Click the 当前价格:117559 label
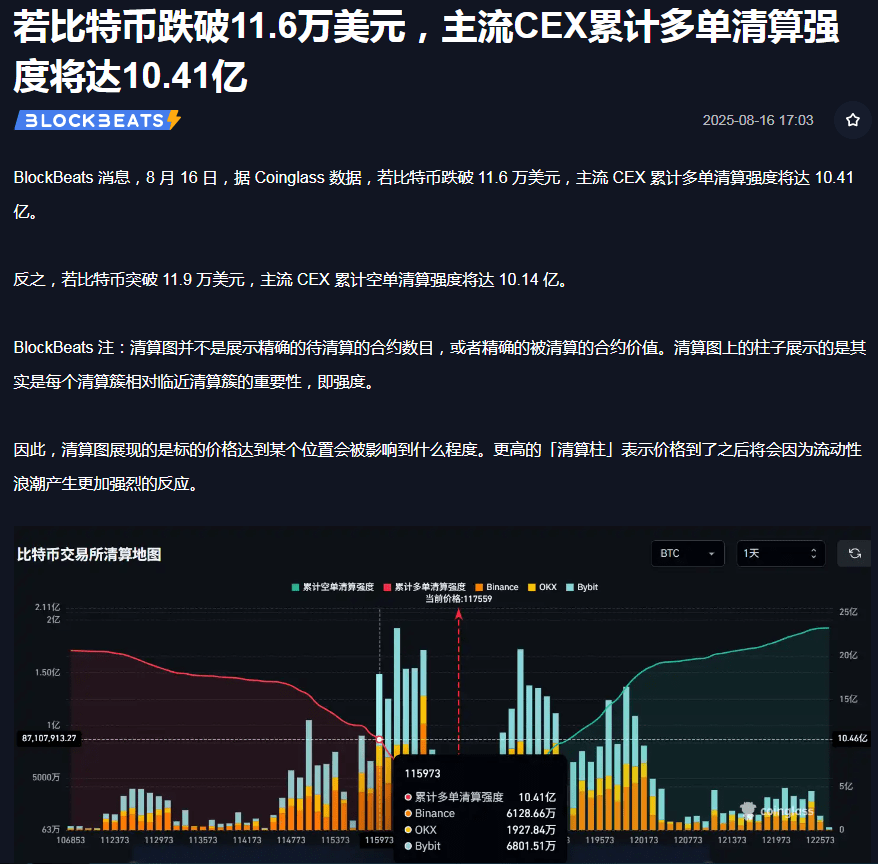 [458, 599]
